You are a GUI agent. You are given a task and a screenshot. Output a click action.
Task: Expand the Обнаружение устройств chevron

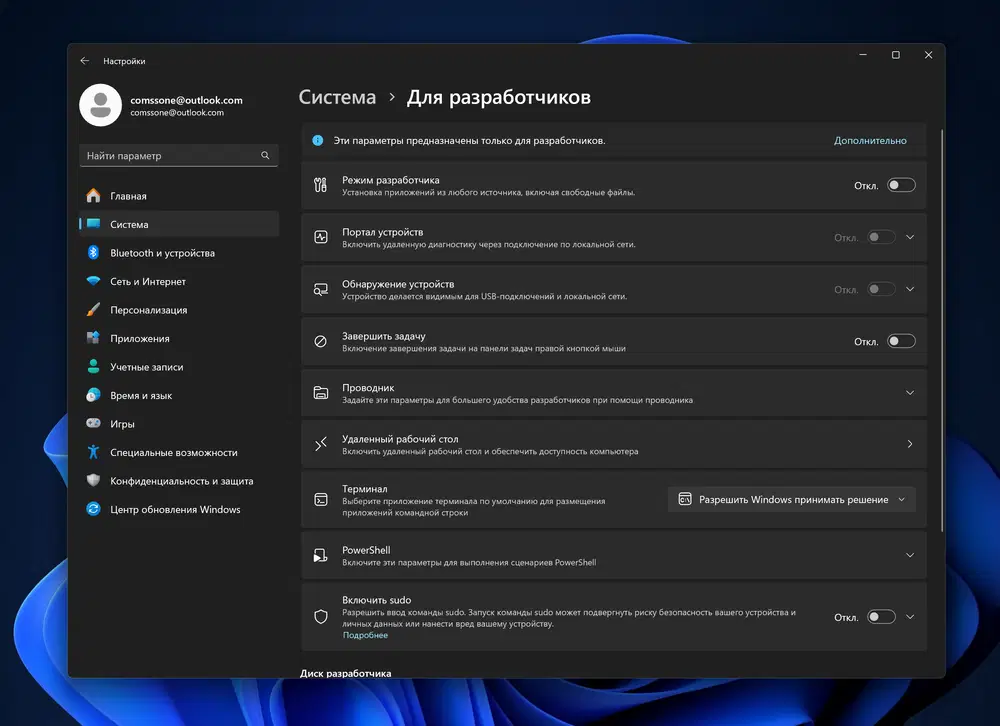coord(910,290)
